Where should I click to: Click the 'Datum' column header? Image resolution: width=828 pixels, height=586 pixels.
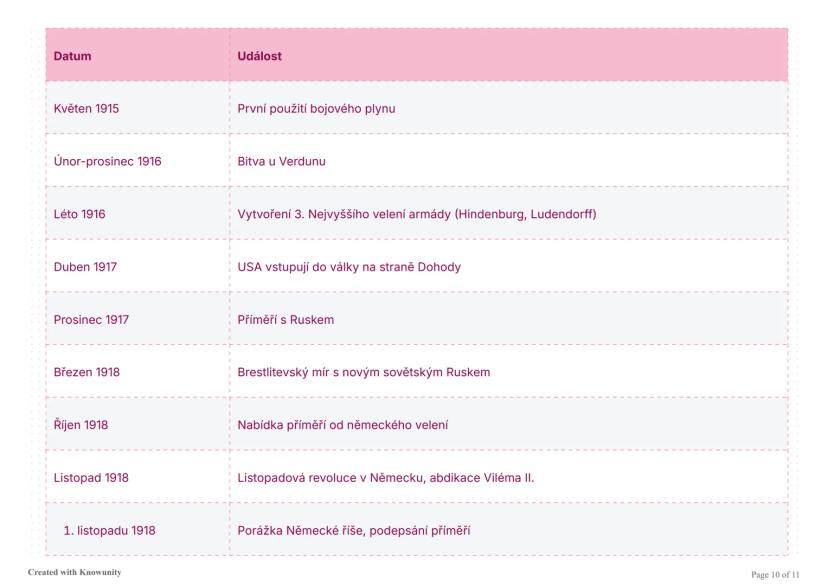(x=73, y=56)
